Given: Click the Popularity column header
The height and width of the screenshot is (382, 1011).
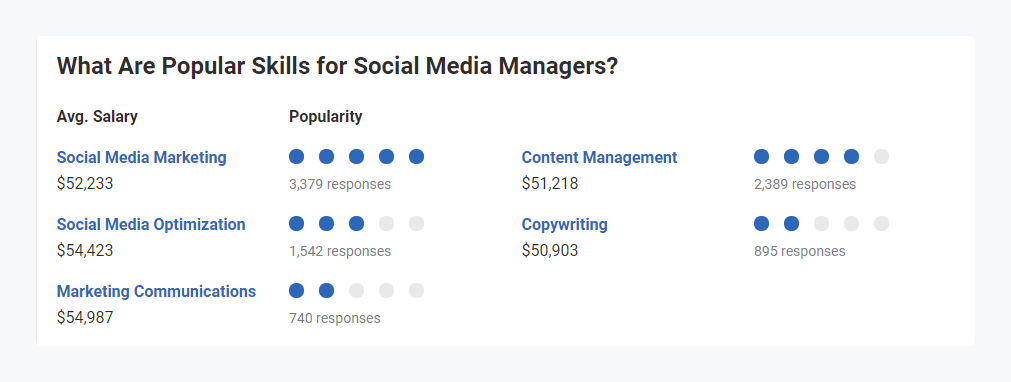Looking at the screenshot, I should (326, 117).
